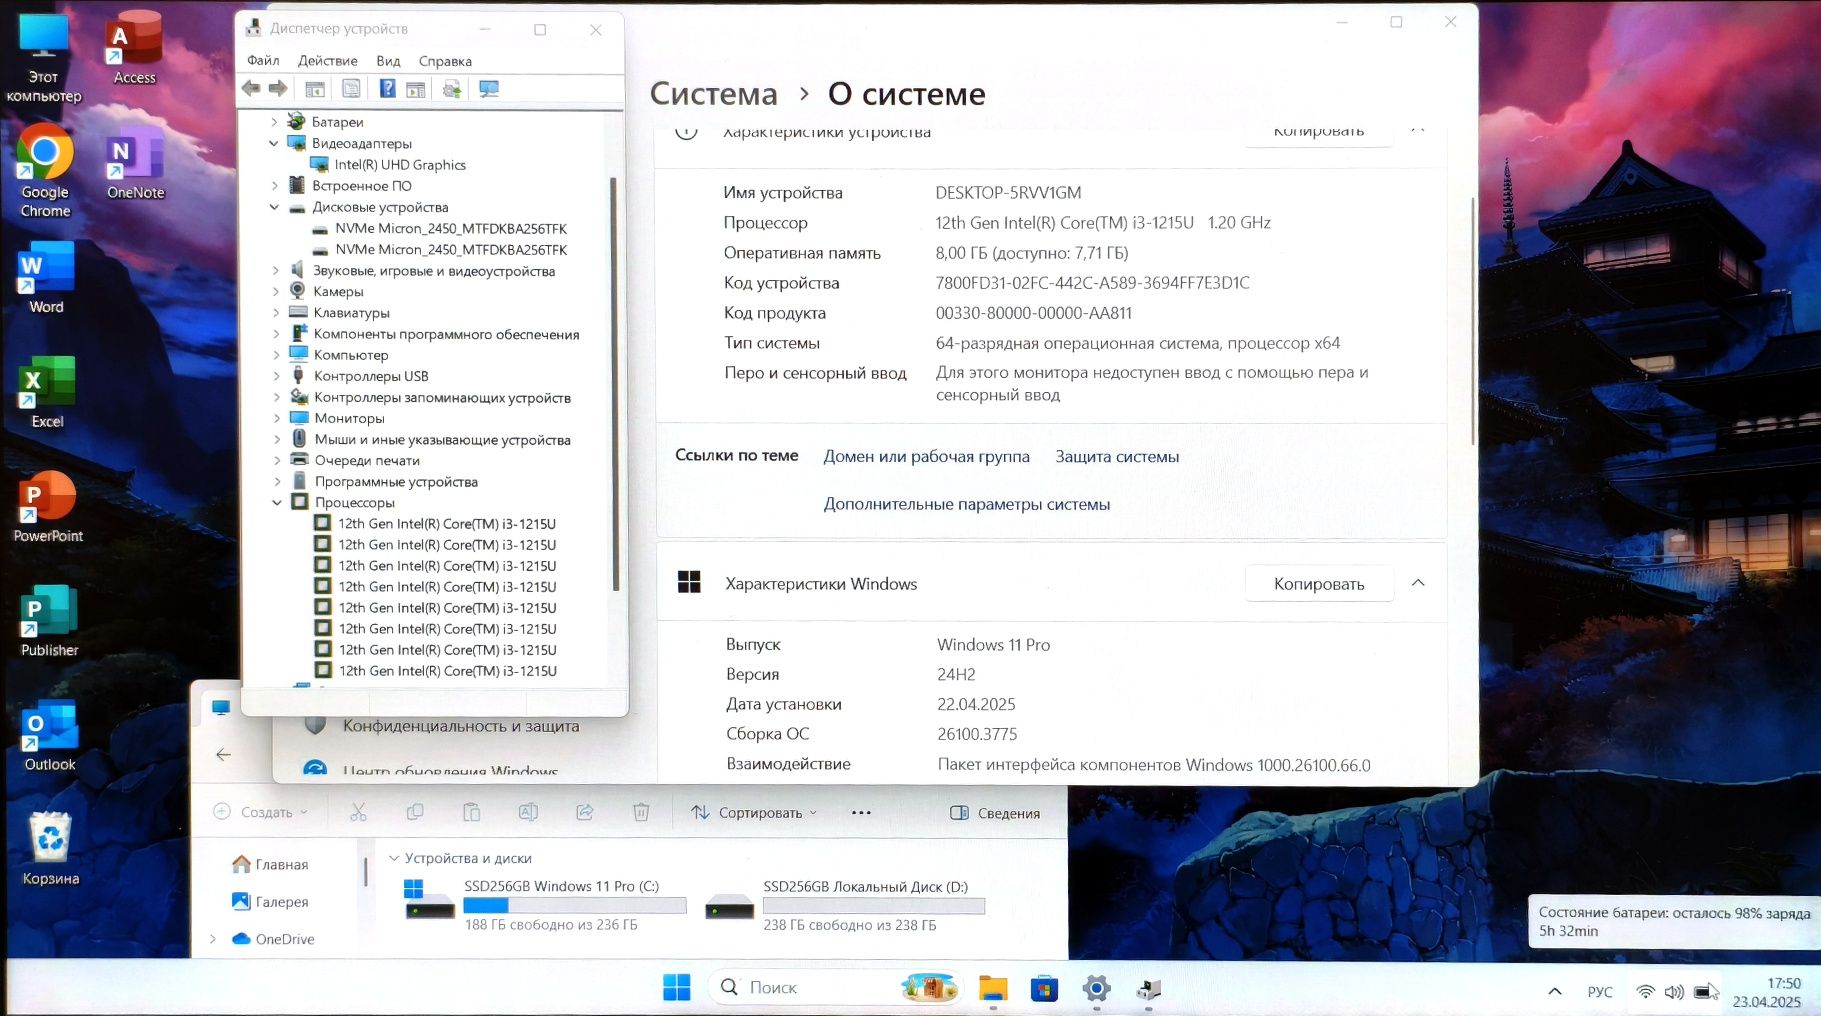Screen dimensions: 1821x1016
Task: Click the Share icon in Explorer toolbar
Action: click(585, 812)
